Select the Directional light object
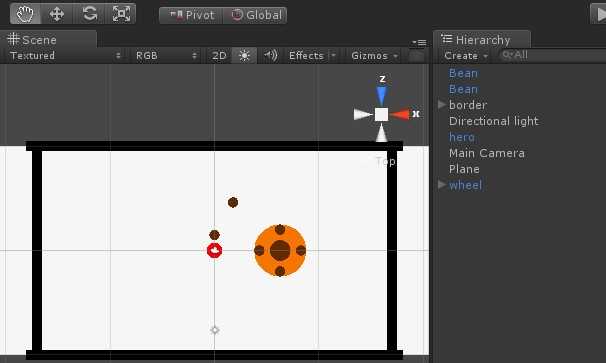 pyautogui.click(x=494, y=121)
